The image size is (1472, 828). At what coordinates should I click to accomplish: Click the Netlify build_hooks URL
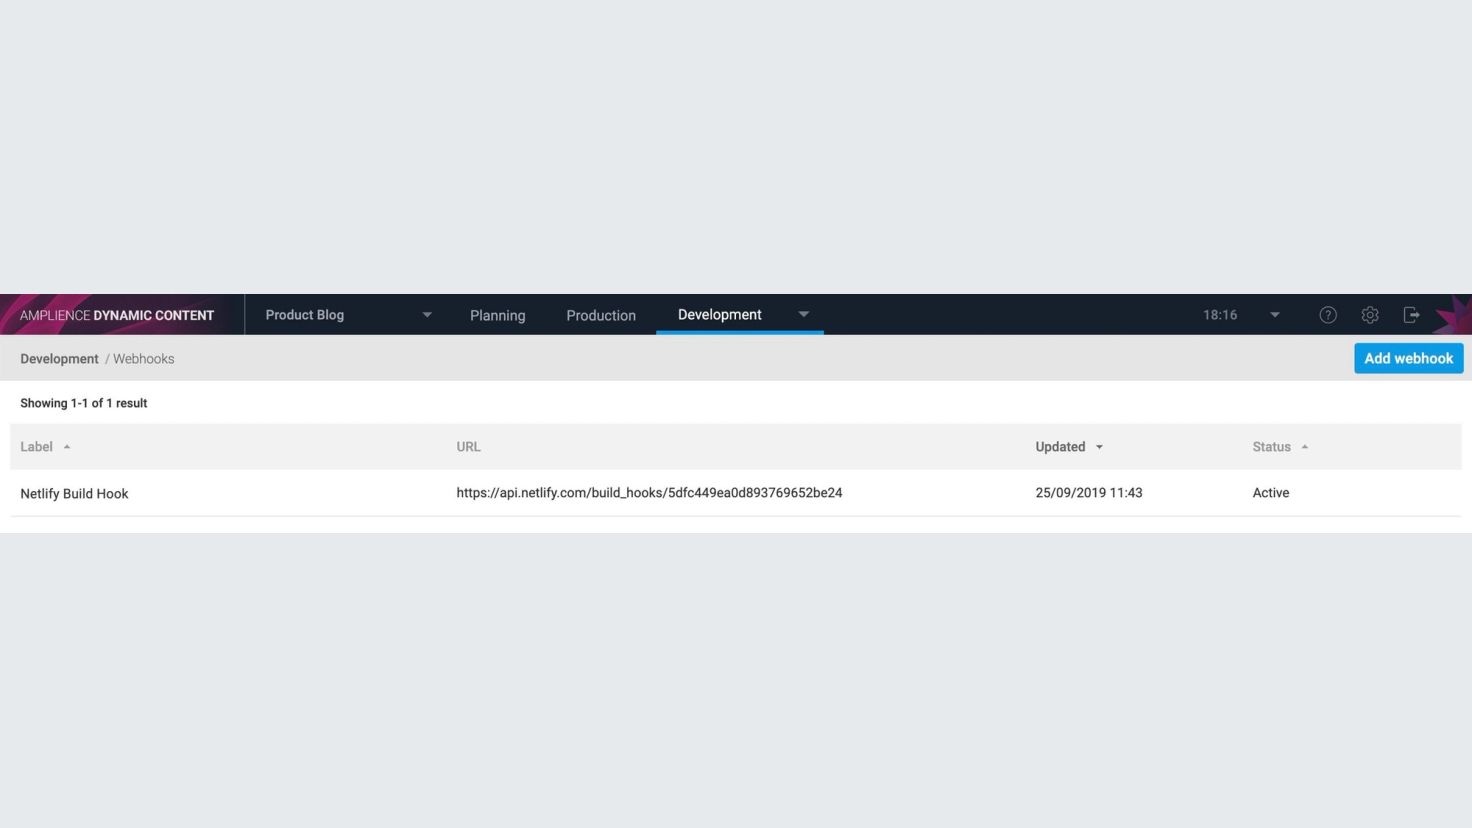pyautogui.click(x=649, y=493)
